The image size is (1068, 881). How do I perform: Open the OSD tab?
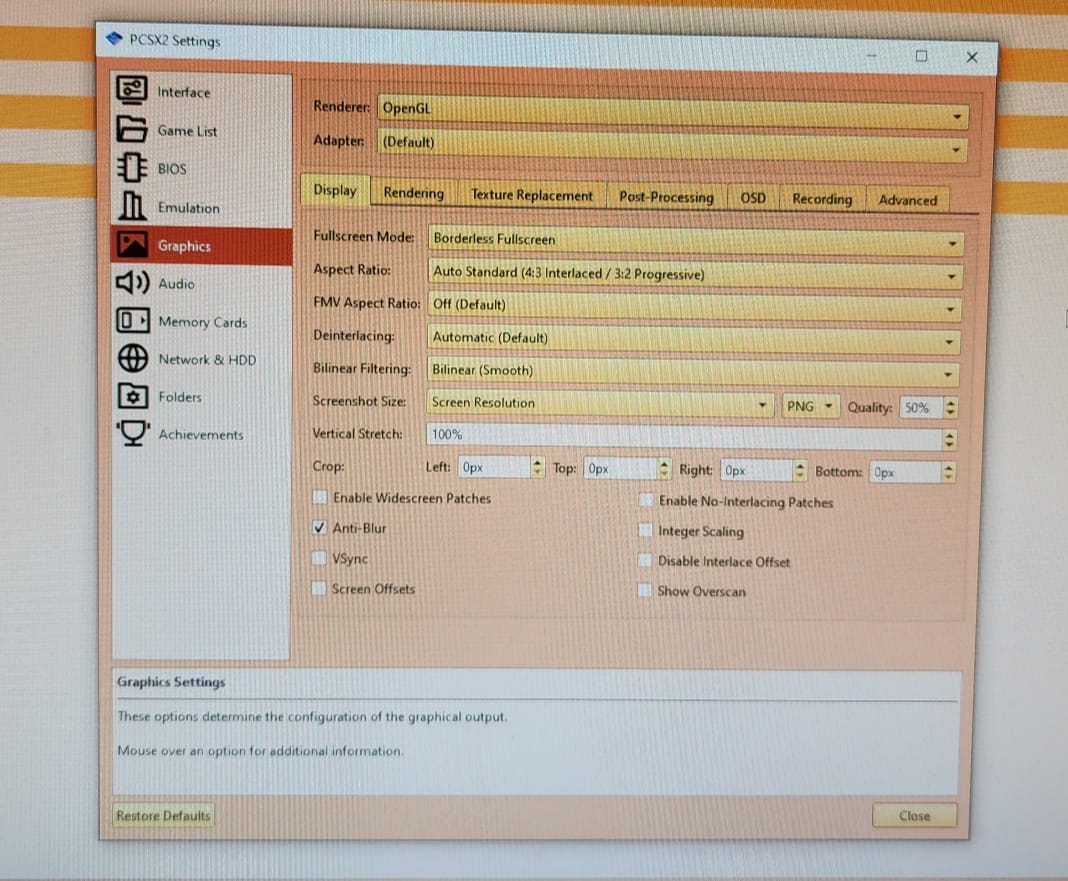point(753,198)
